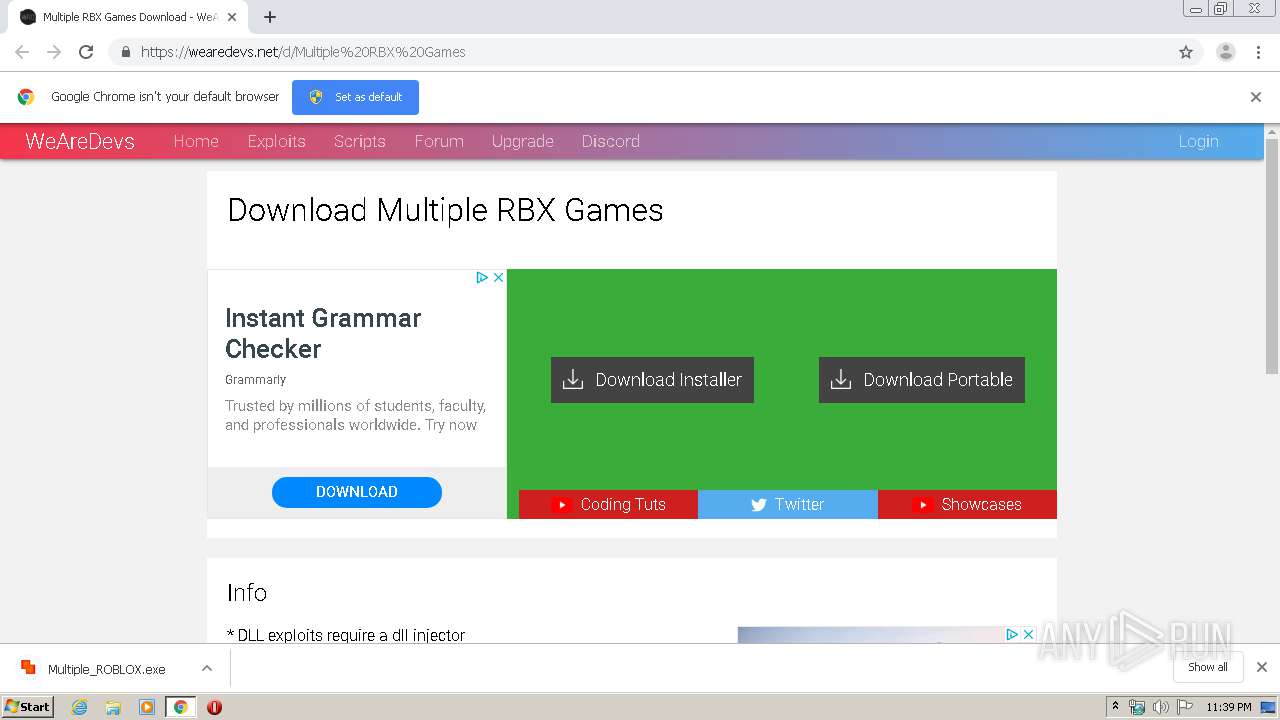The image size is (1280, 720).
Task: Open the network tray icon
Action: click(1137, 707)
